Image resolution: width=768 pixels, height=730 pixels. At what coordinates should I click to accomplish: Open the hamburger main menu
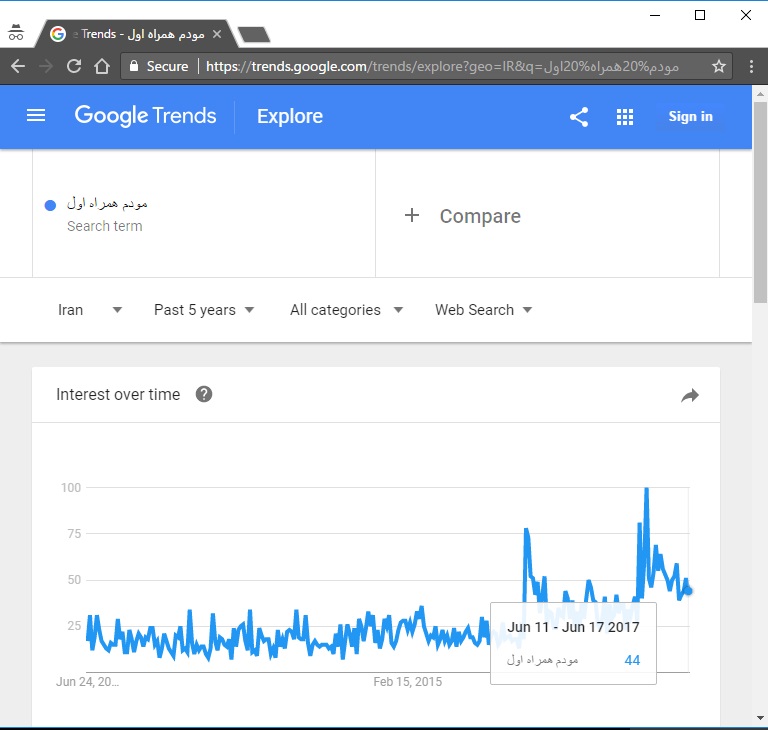36,116
